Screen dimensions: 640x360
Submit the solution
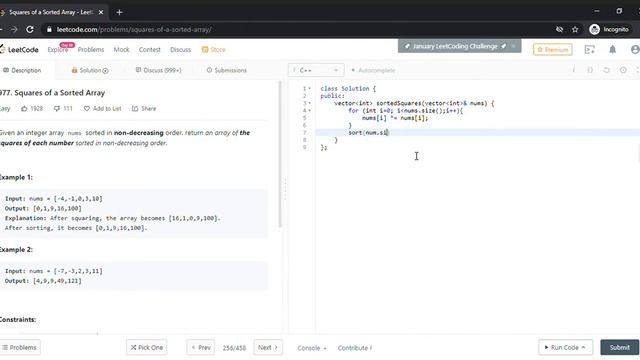tap(620, 347)
